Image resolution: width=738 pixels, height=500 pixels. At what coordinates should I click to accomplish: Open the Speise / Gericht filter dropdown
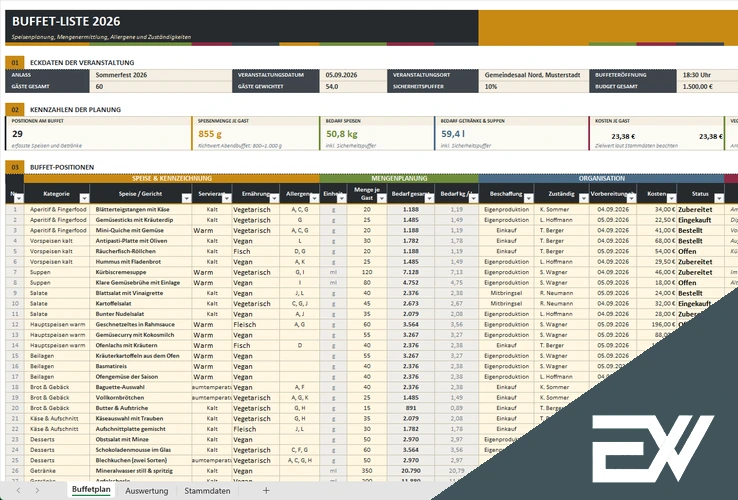(186, 198)
